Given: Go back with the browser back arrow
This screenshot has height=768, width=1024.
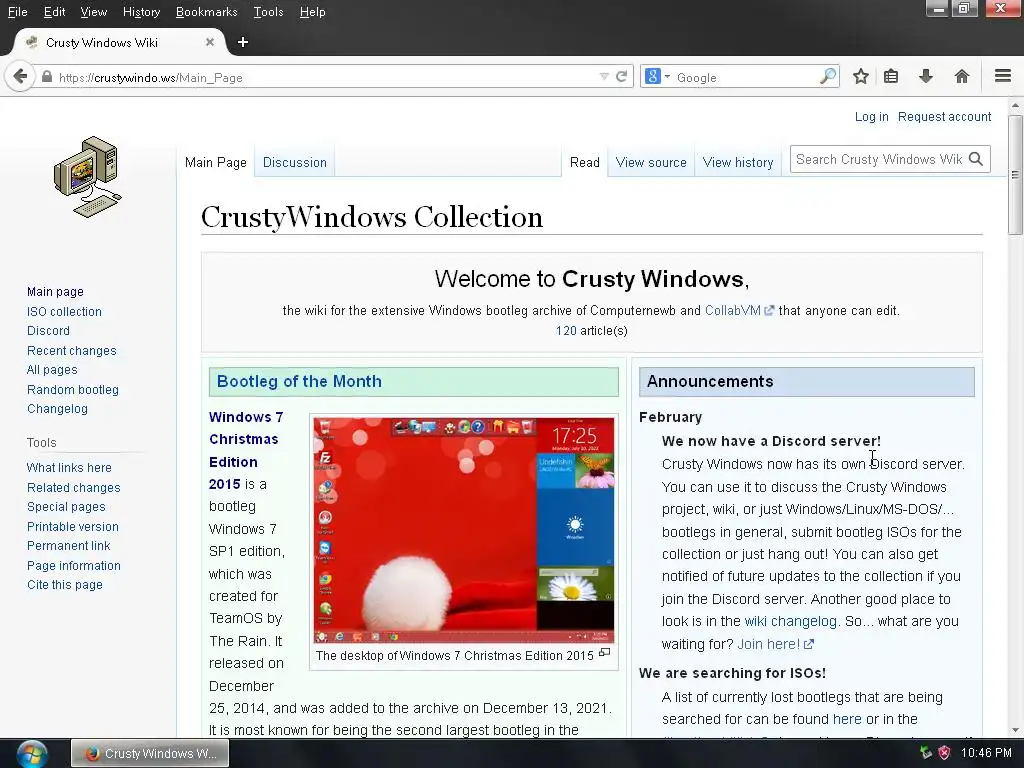Looking at the screenshot, I should (x=20, y=77).
